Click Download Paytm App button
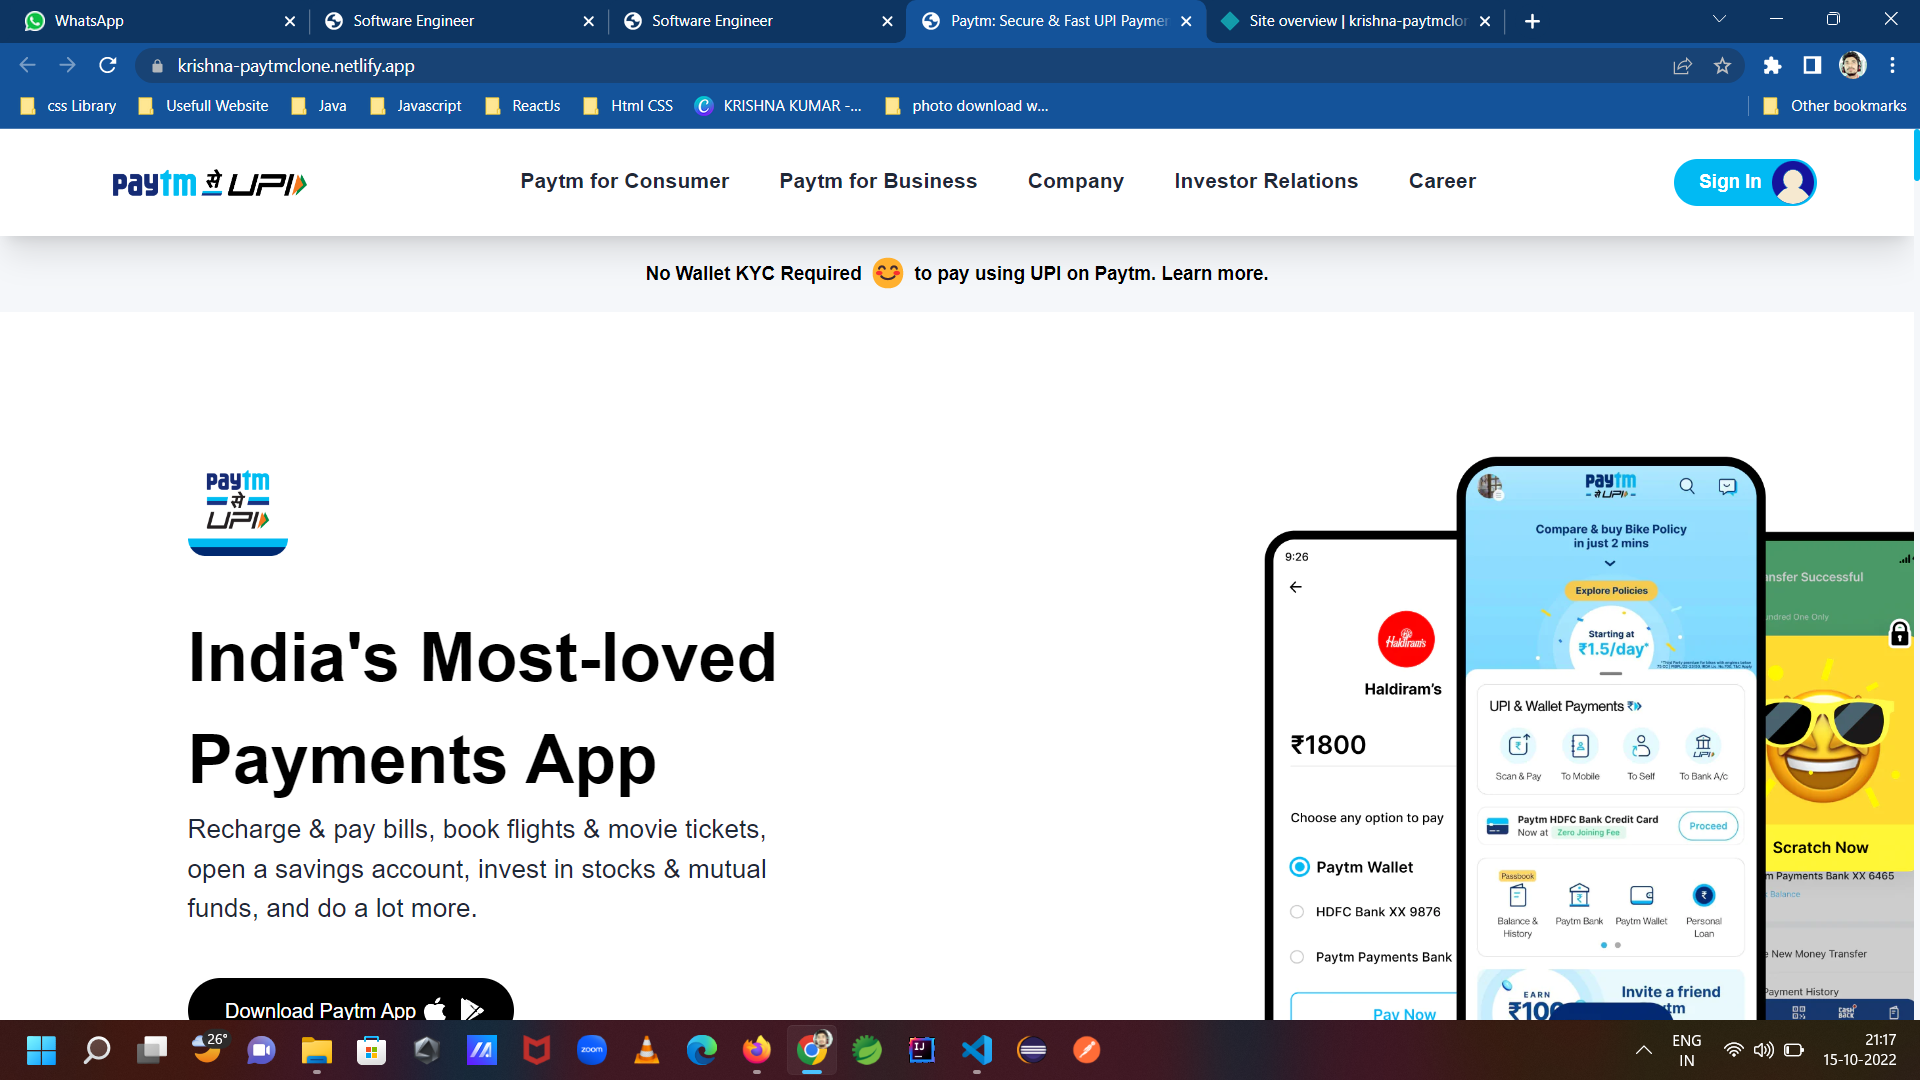 click(351, 1000)
